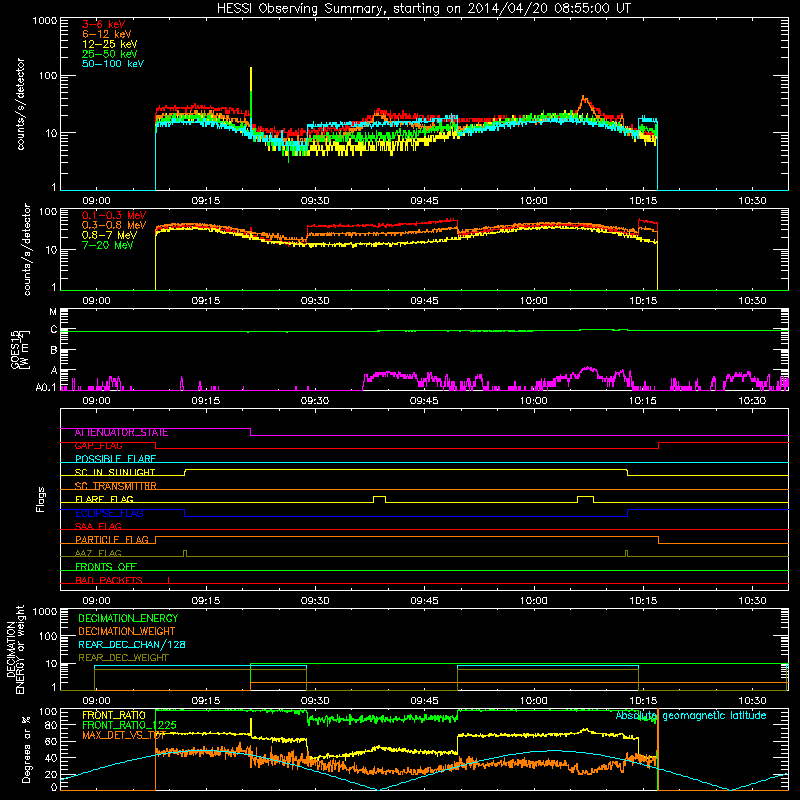Click the 10:00 tick under the flags panel
The width and height of the screenshot is (800, 800).
534,601
